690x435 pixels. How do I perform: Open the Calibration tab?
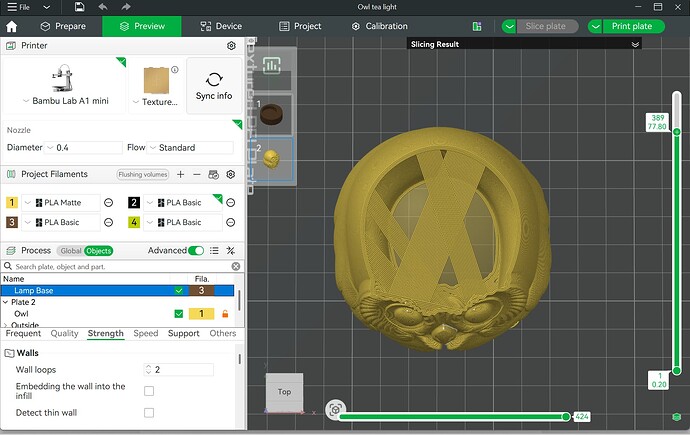tap(379, 26)
